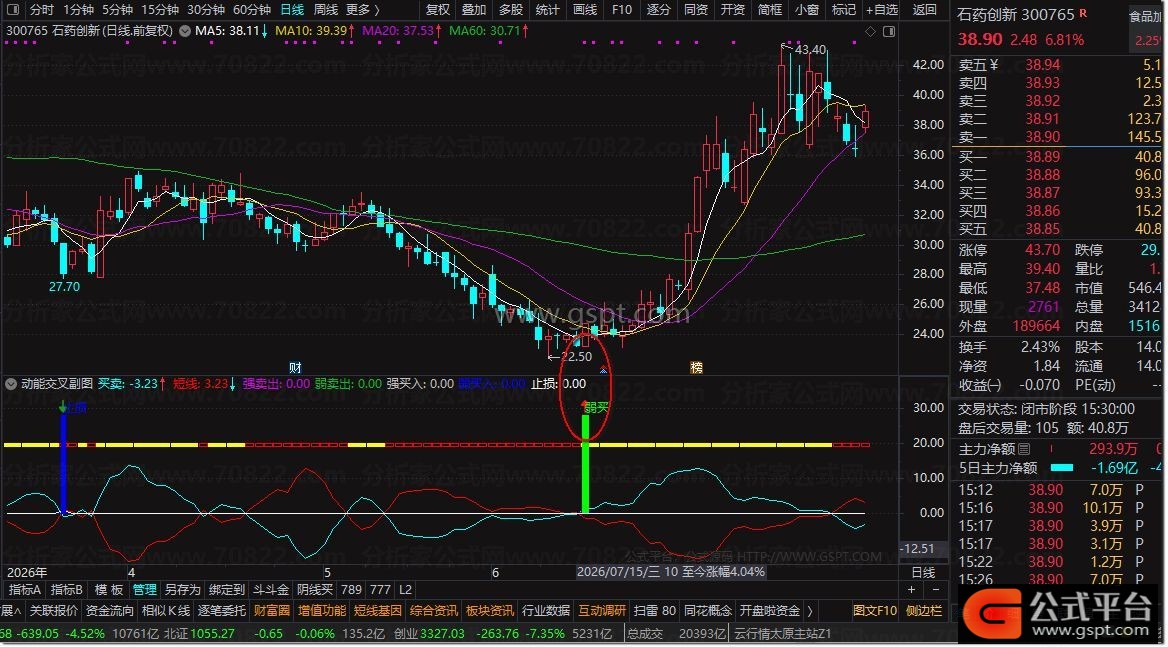Toggle the layout panel icon at top-left
1168x647 pixels.
(x=13, y=10)
